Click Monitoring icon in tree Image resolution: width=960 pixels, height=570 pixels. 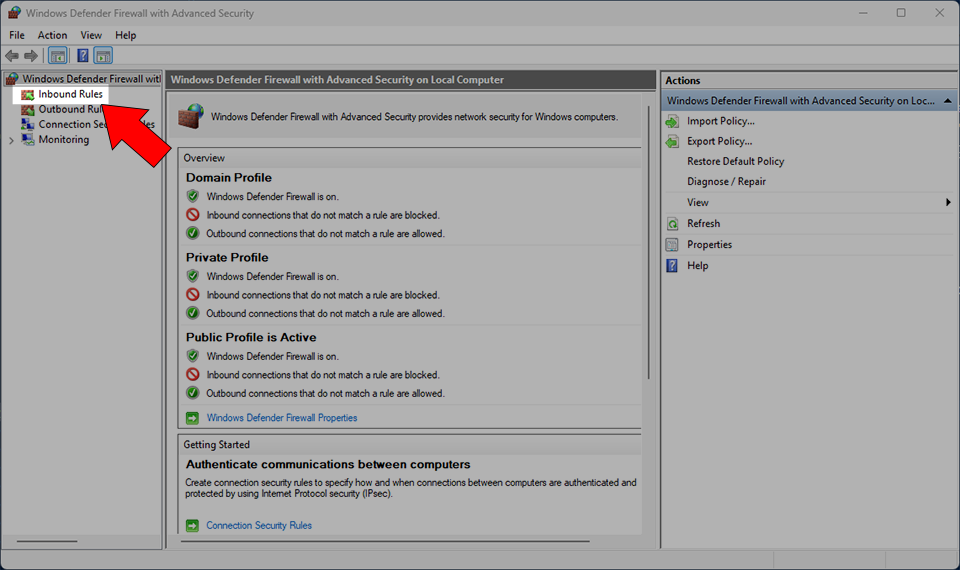[28, 140]
